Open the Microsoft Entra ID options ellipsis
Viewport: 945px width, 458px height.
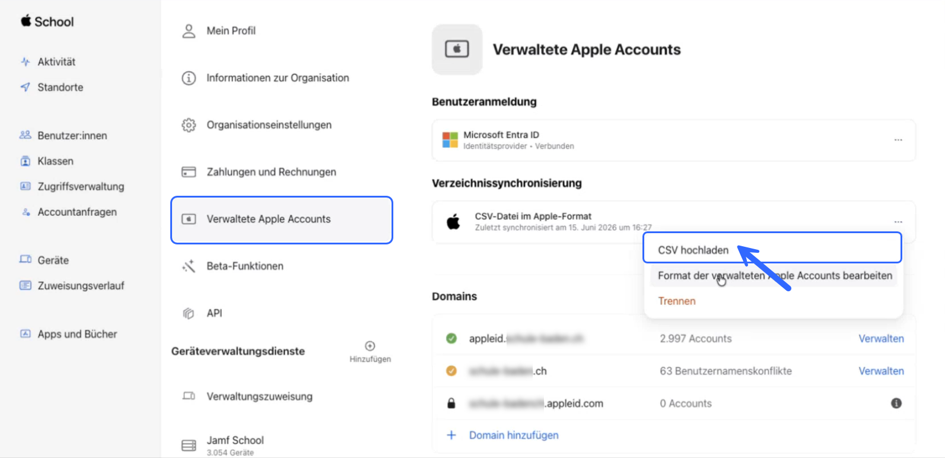(x=898, y=140)
